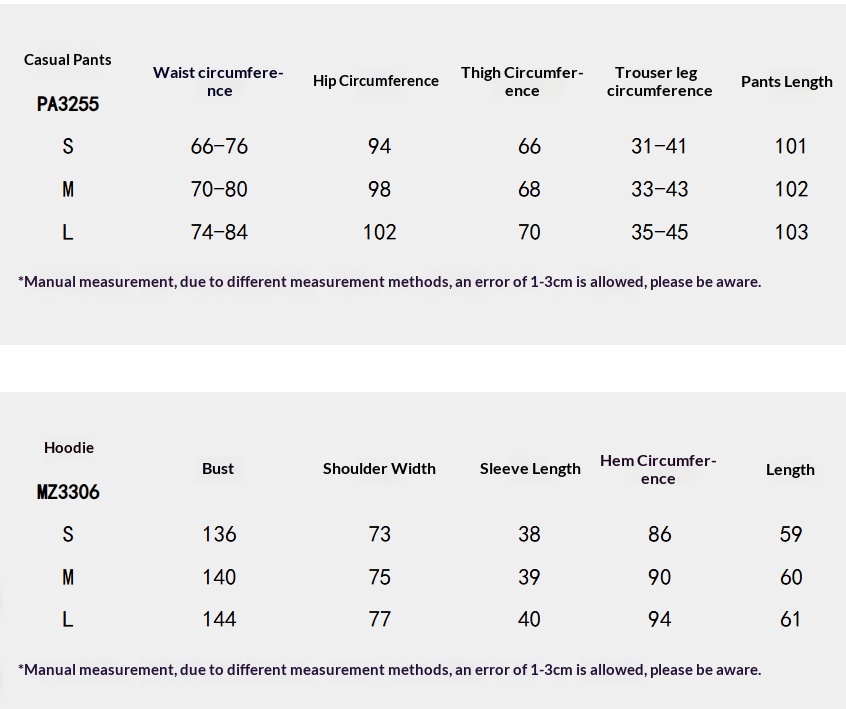Viewport: 846px width, 709px height.
Task: Select the Bust column header
Action: pos(218,468)
